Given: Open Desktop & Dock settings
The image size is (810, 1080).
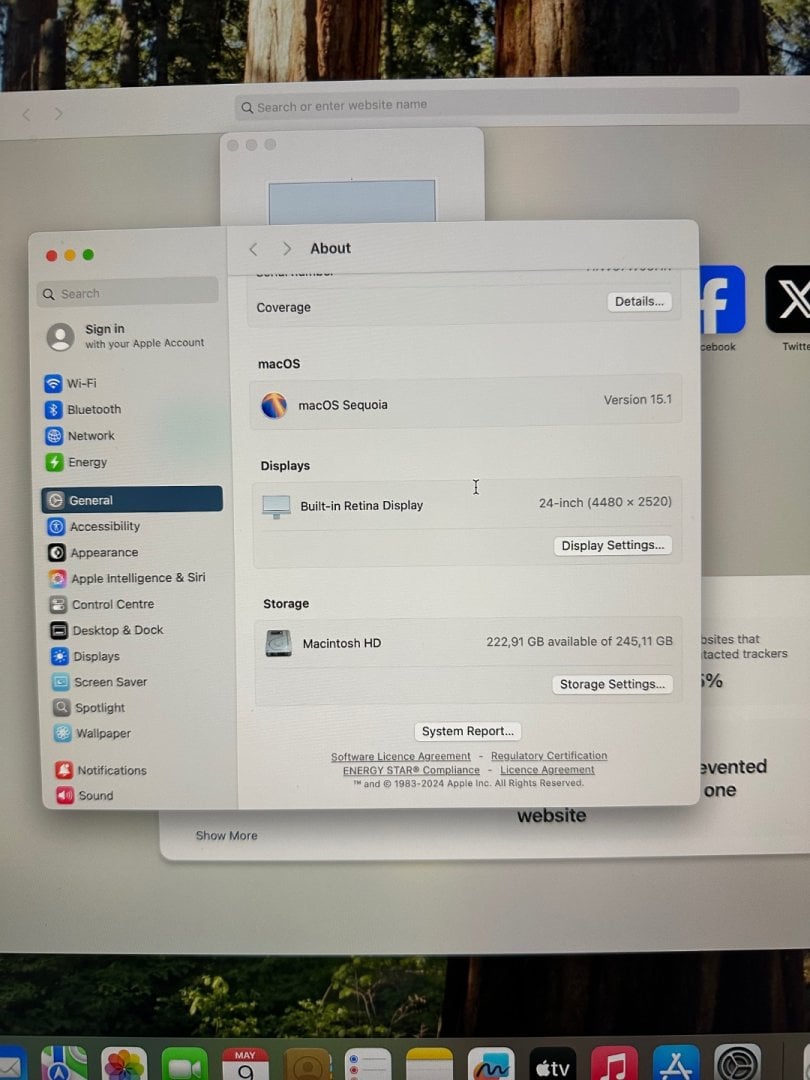Looking at the screenshot, I should click(x=107, y=630).
